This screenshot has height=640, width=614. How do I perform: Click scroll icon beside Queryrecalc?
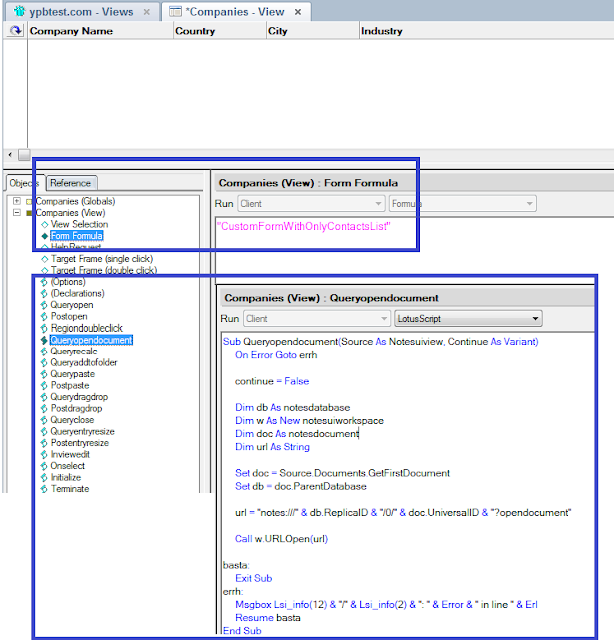coord(44,351)
